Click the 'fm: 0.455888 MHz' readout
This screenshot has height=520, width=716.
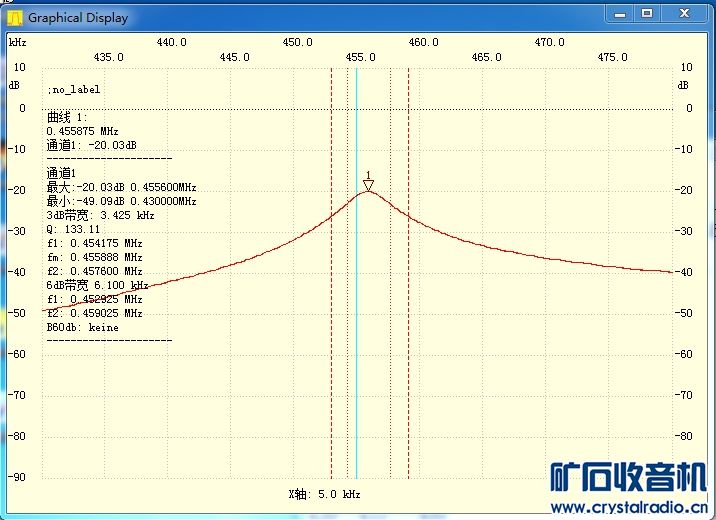(x=95, y=257)
